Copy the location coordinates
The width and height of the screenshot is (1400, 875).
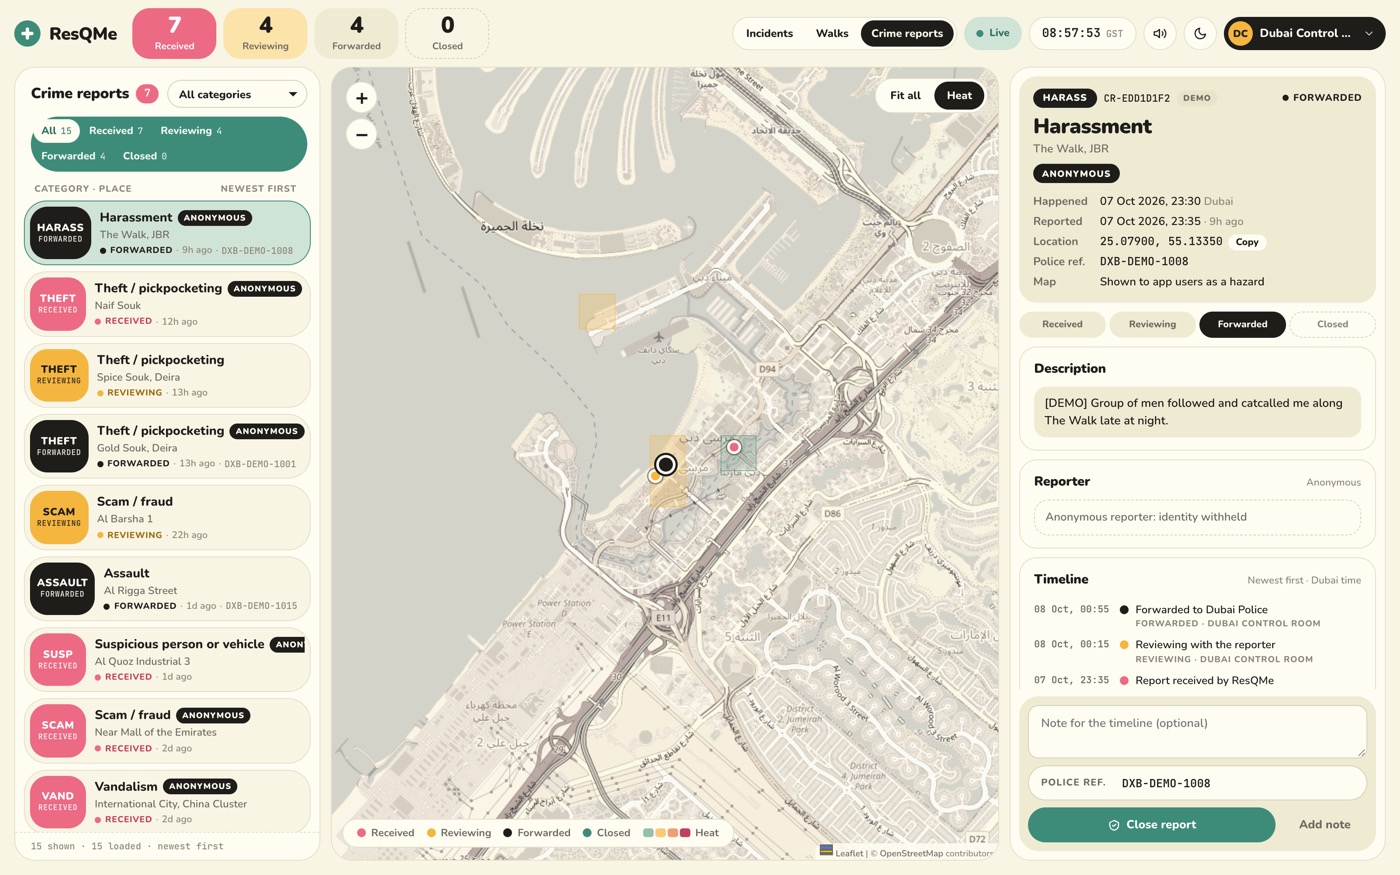point(1247,242)
